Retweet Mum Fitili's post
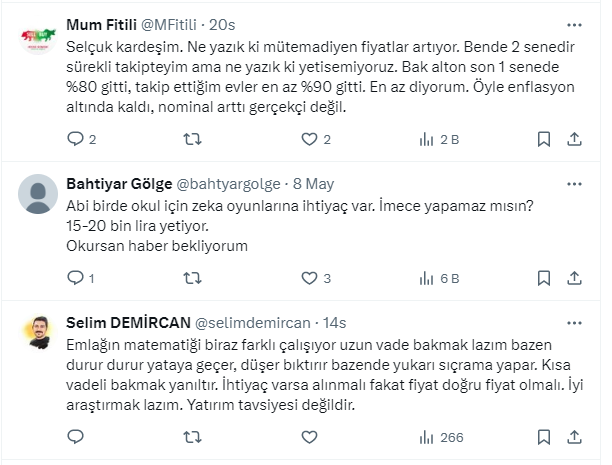Screen dimensions: 612x465 (194, 139)
